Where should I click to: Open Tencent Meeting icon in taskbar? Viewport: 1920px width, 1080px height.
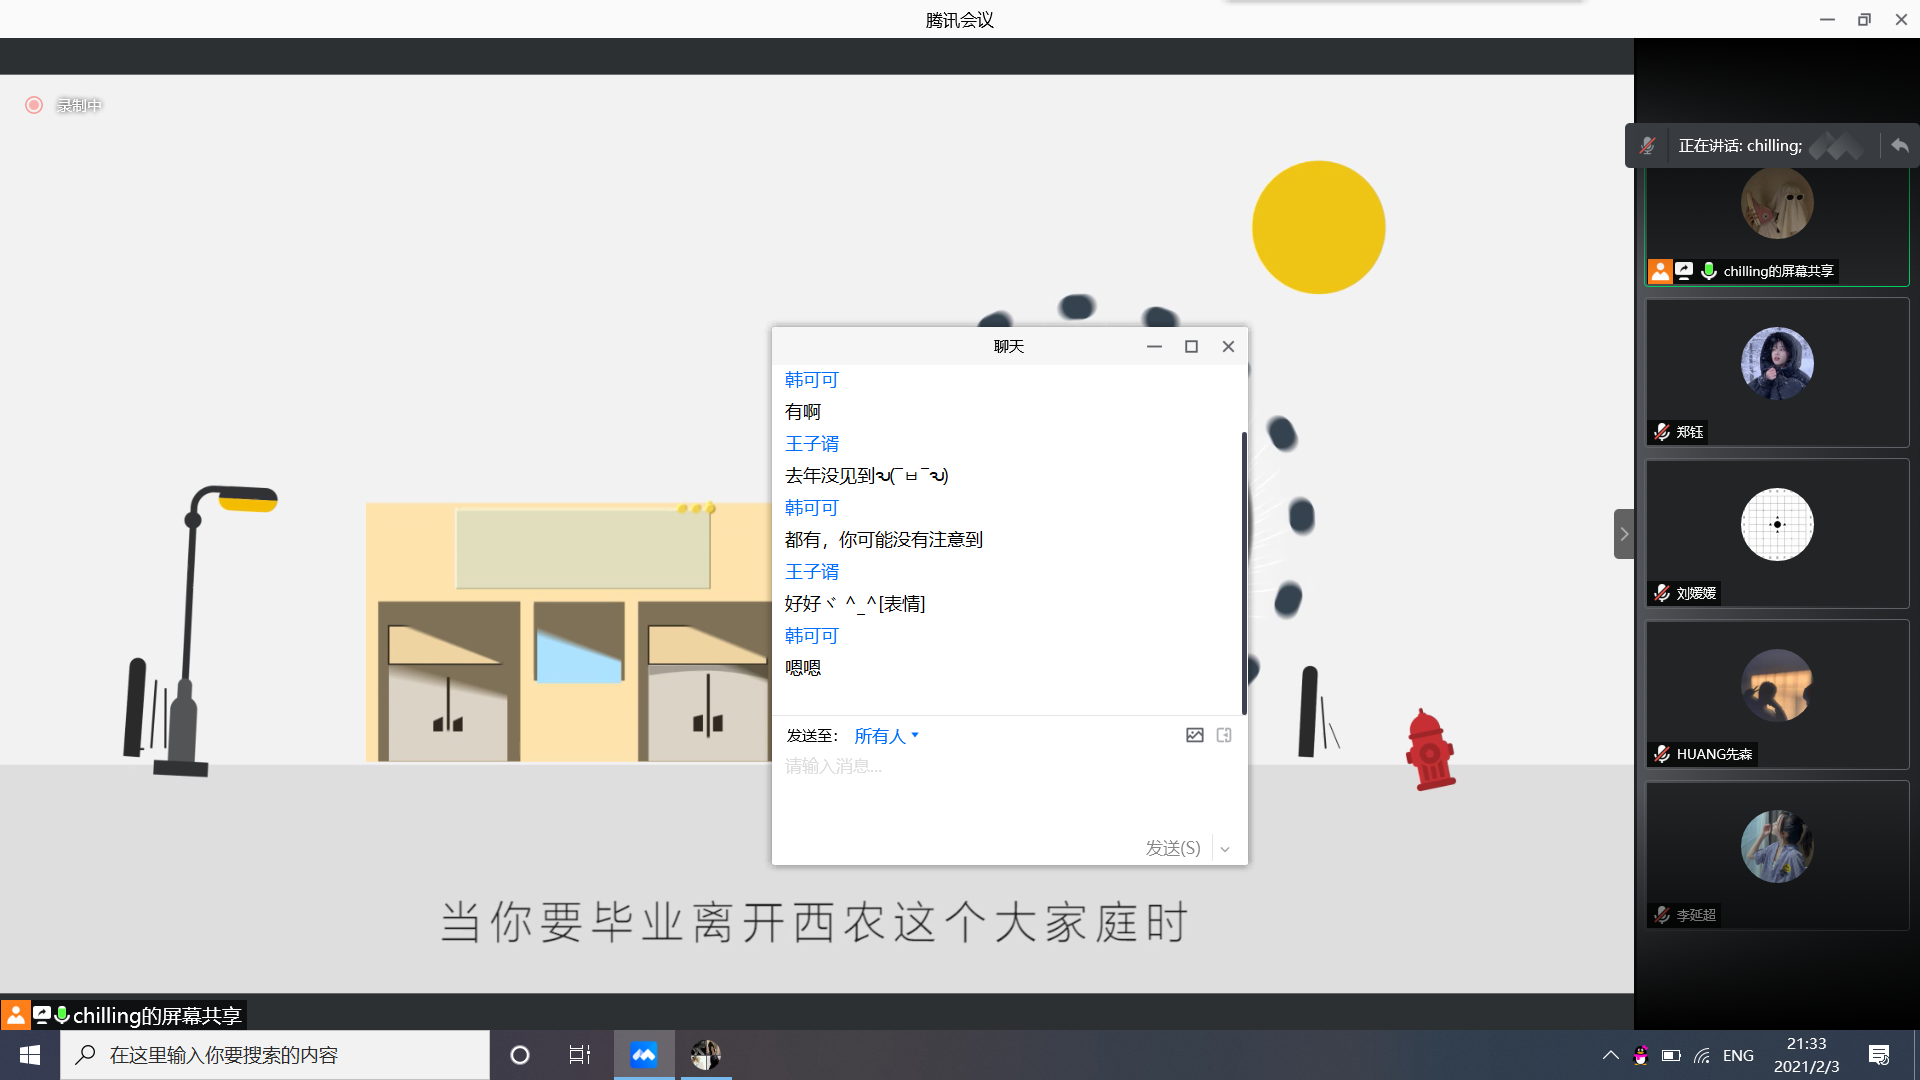[x=644, y=1055]
